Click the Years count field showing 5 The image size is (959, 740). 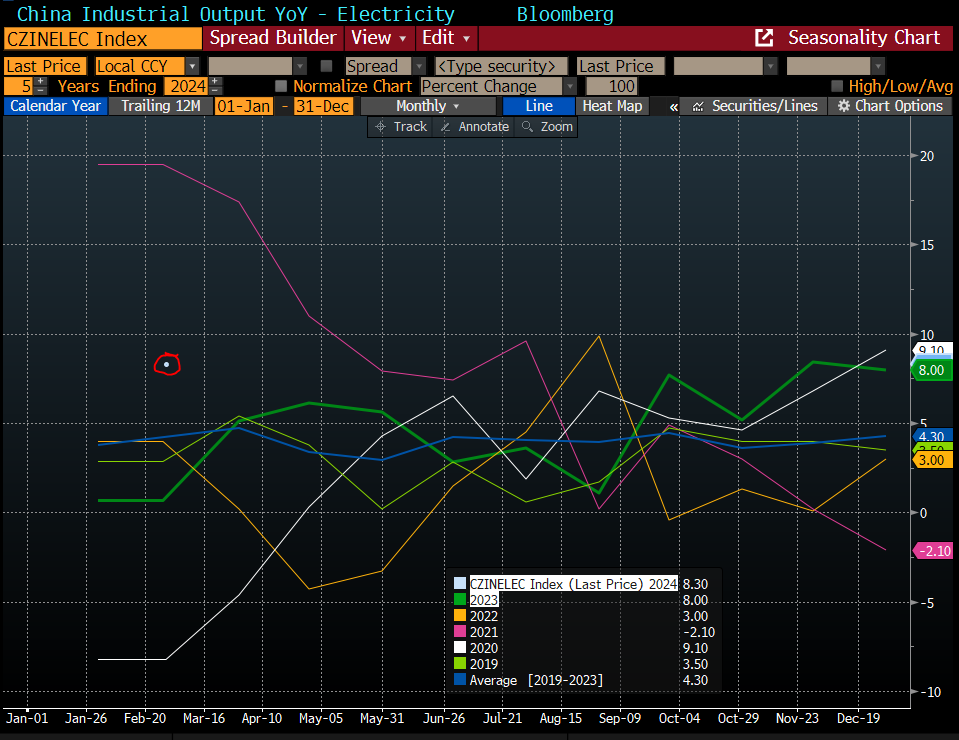point(19,86)
